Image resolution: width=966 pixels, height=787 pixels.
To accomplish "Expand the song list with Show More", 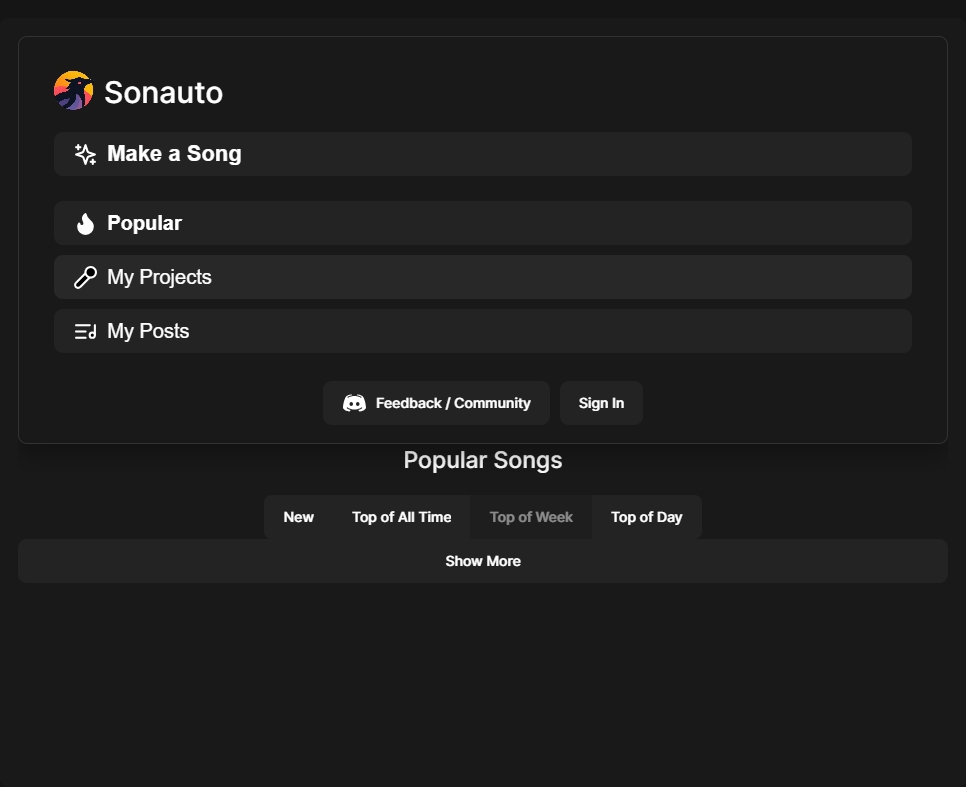I will tap(483, 561).
